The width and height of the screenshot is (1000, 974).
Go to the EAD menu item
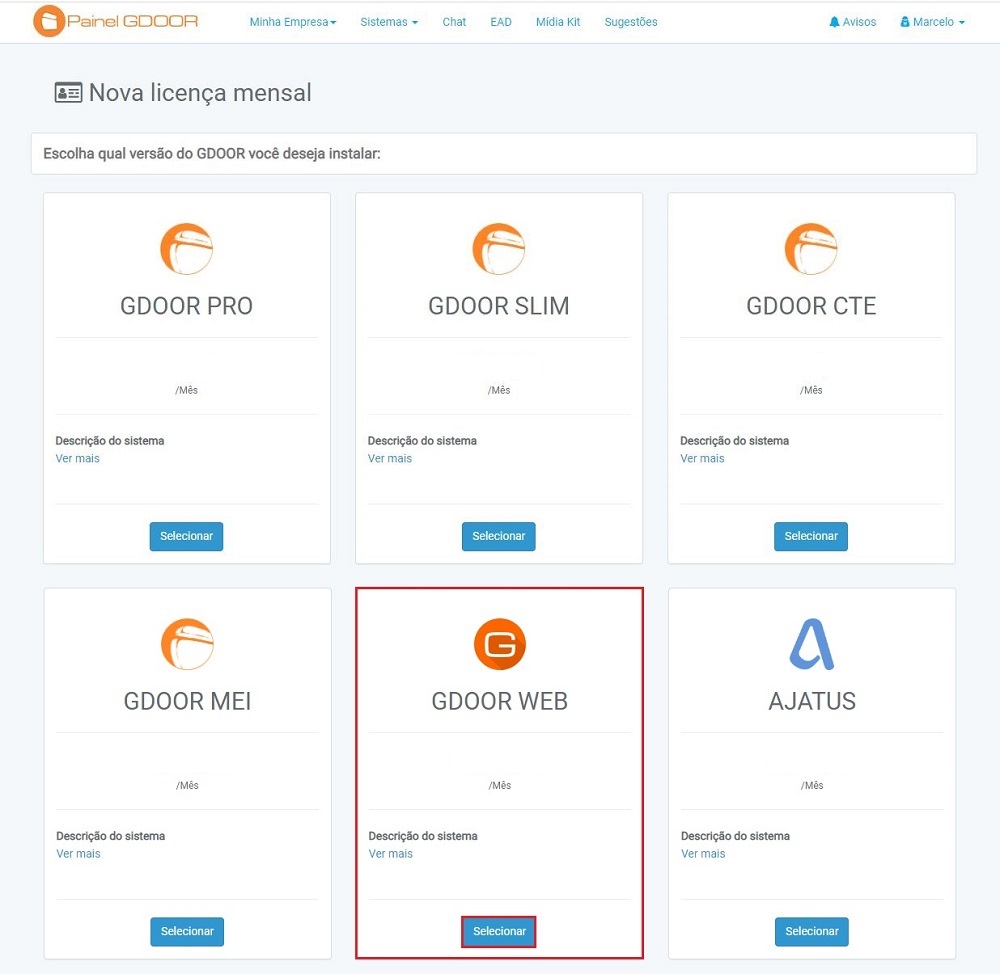(x=501, y=22)
